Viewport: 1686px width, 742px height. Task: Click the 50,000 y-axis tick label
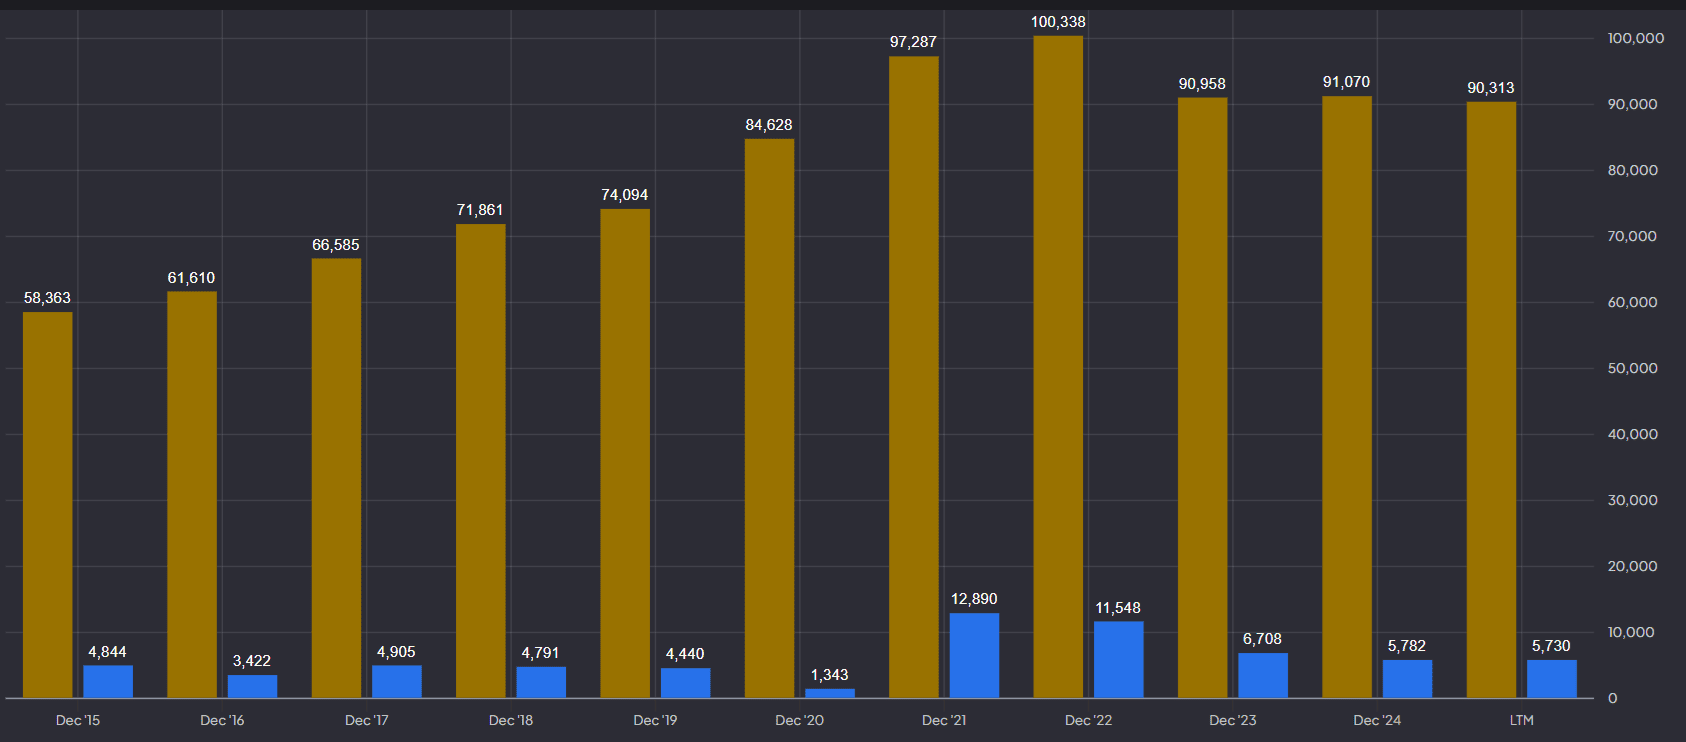(1632, 368)
